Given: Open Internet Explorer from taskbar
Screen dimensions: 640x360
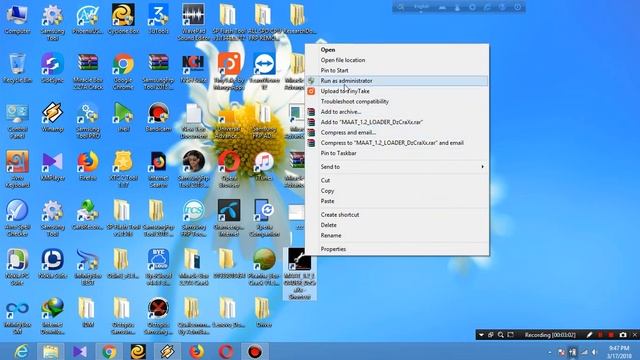Looking at the screenshot, I should tap(21, 351).
